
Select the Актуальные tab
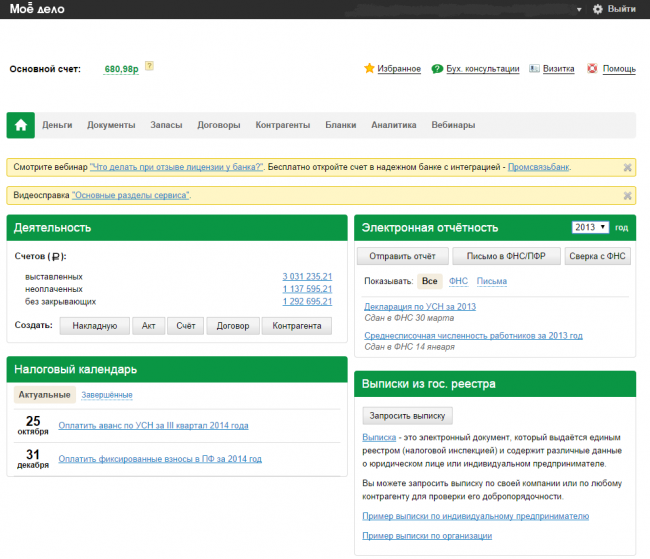click(45, 395)
